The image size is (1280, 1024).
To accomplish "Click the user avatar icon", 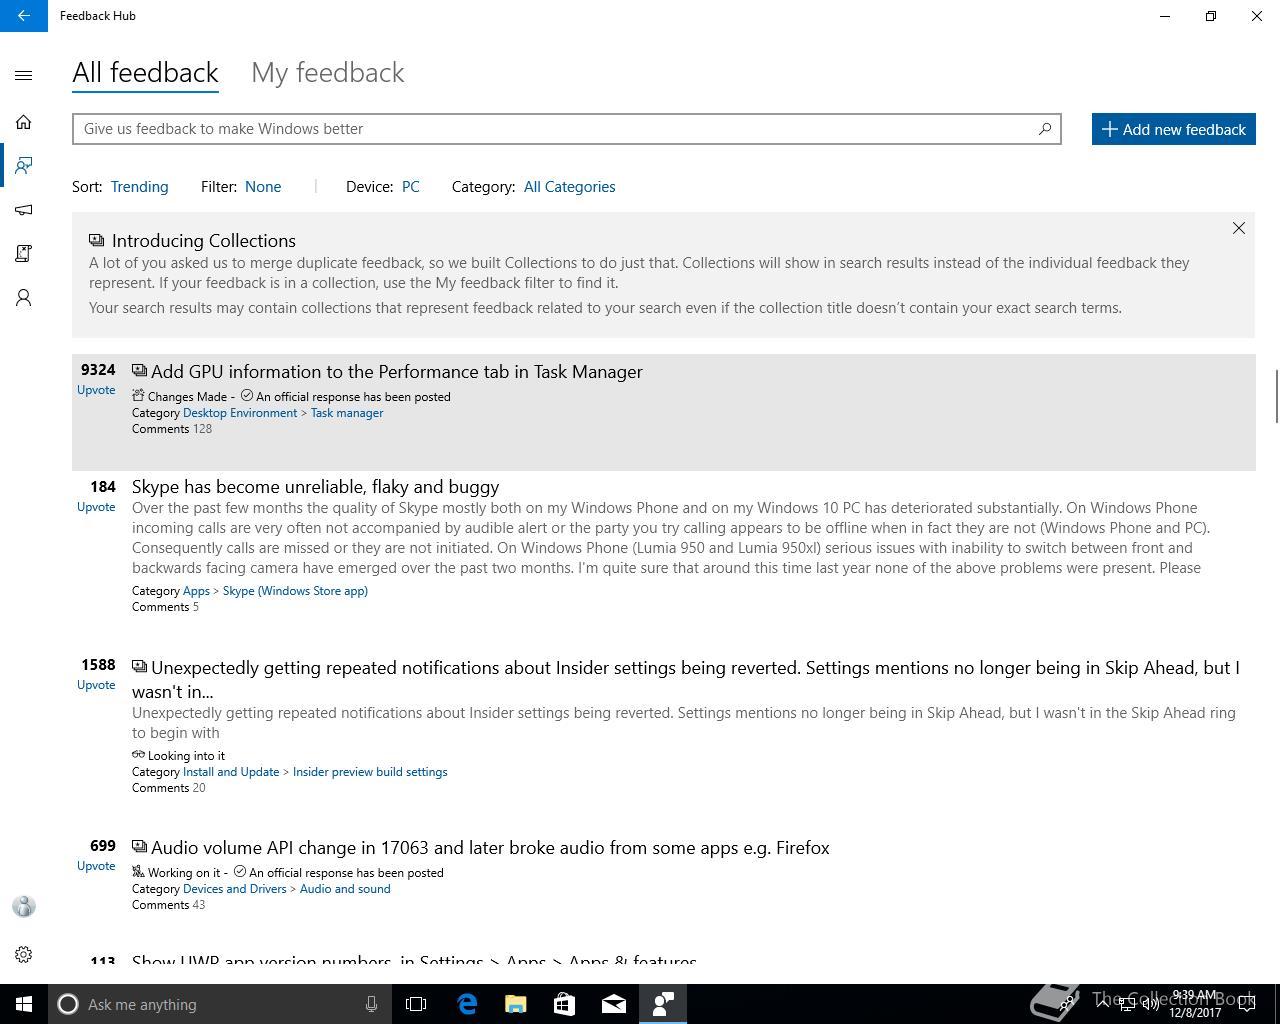I will coord(24,906).
